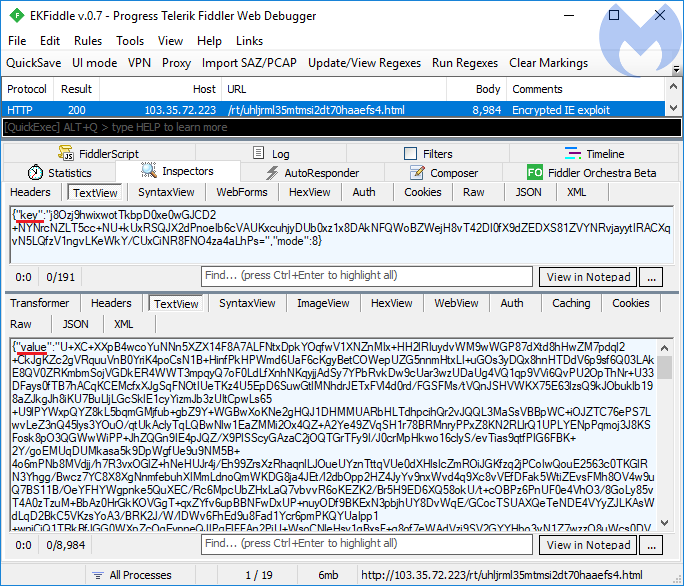Open AutoResponder via its lightning icon
Image resolution: width=684 pixels, height=586 pixels.
[270, 172]
